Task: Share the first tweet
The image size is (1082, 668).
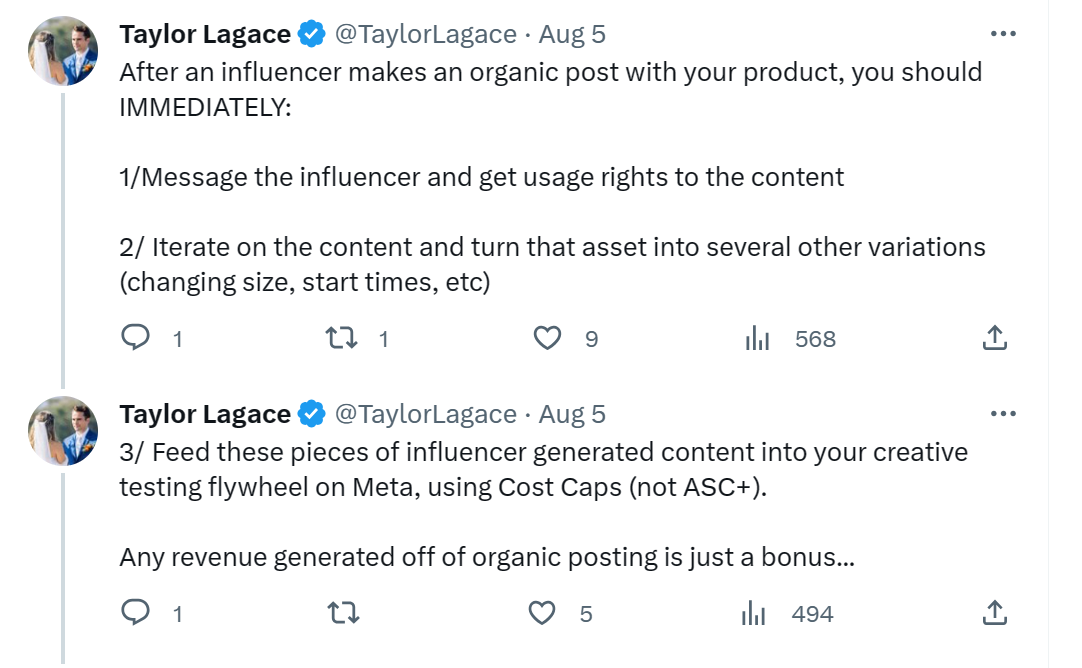Action: pos(994,339)
